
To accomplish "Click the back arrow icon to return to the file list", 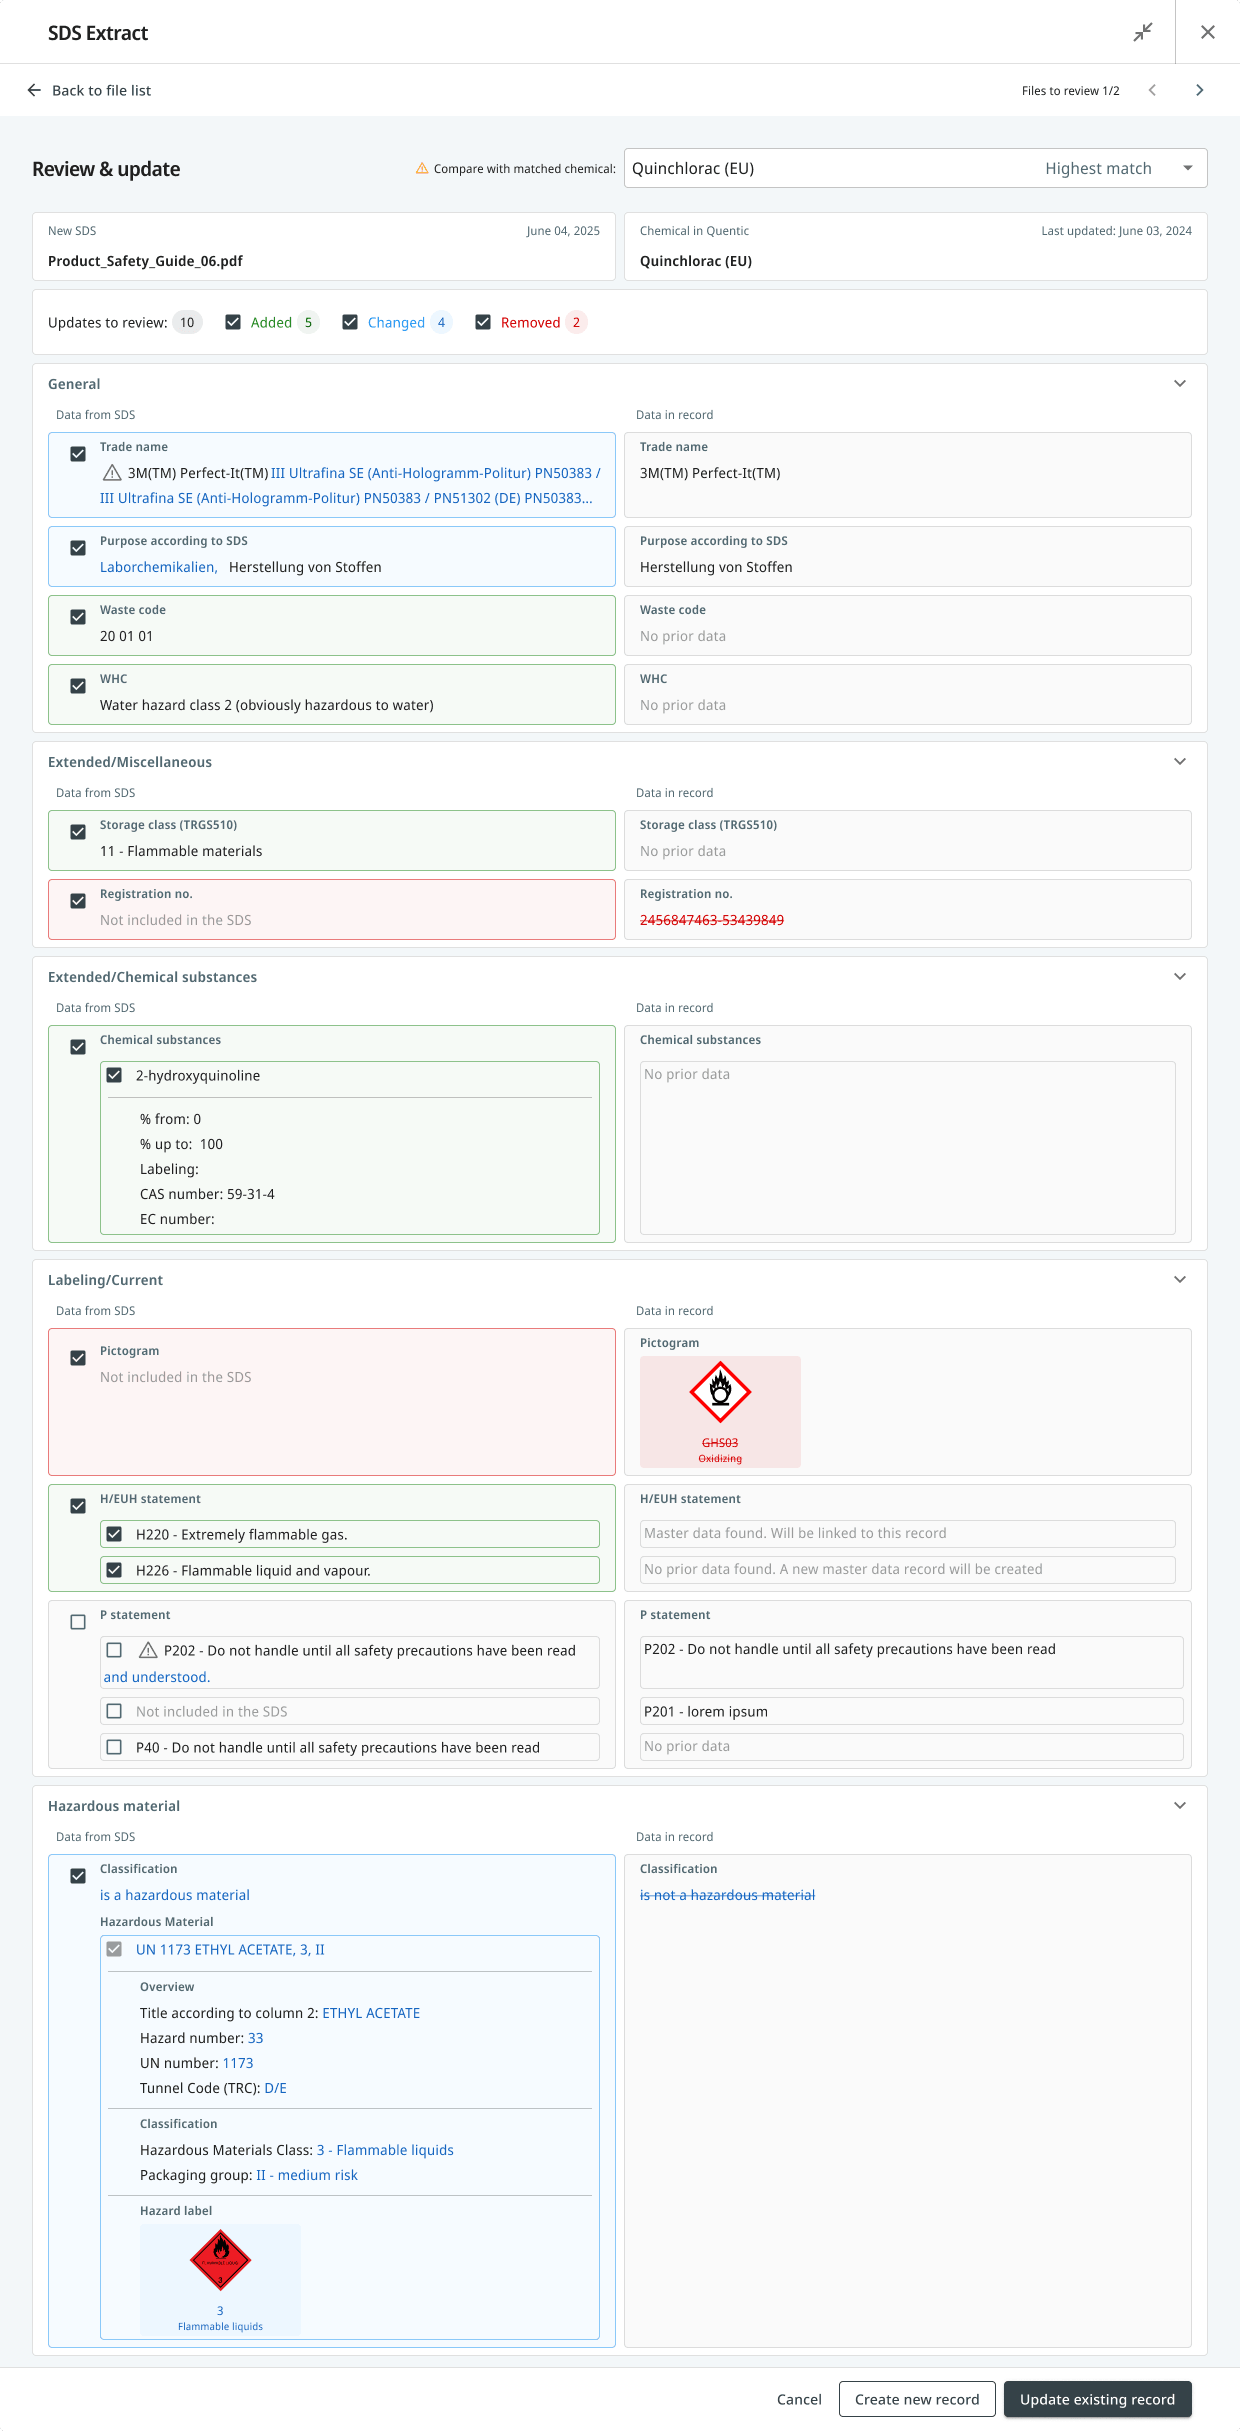I will click(x=34, y=90).
